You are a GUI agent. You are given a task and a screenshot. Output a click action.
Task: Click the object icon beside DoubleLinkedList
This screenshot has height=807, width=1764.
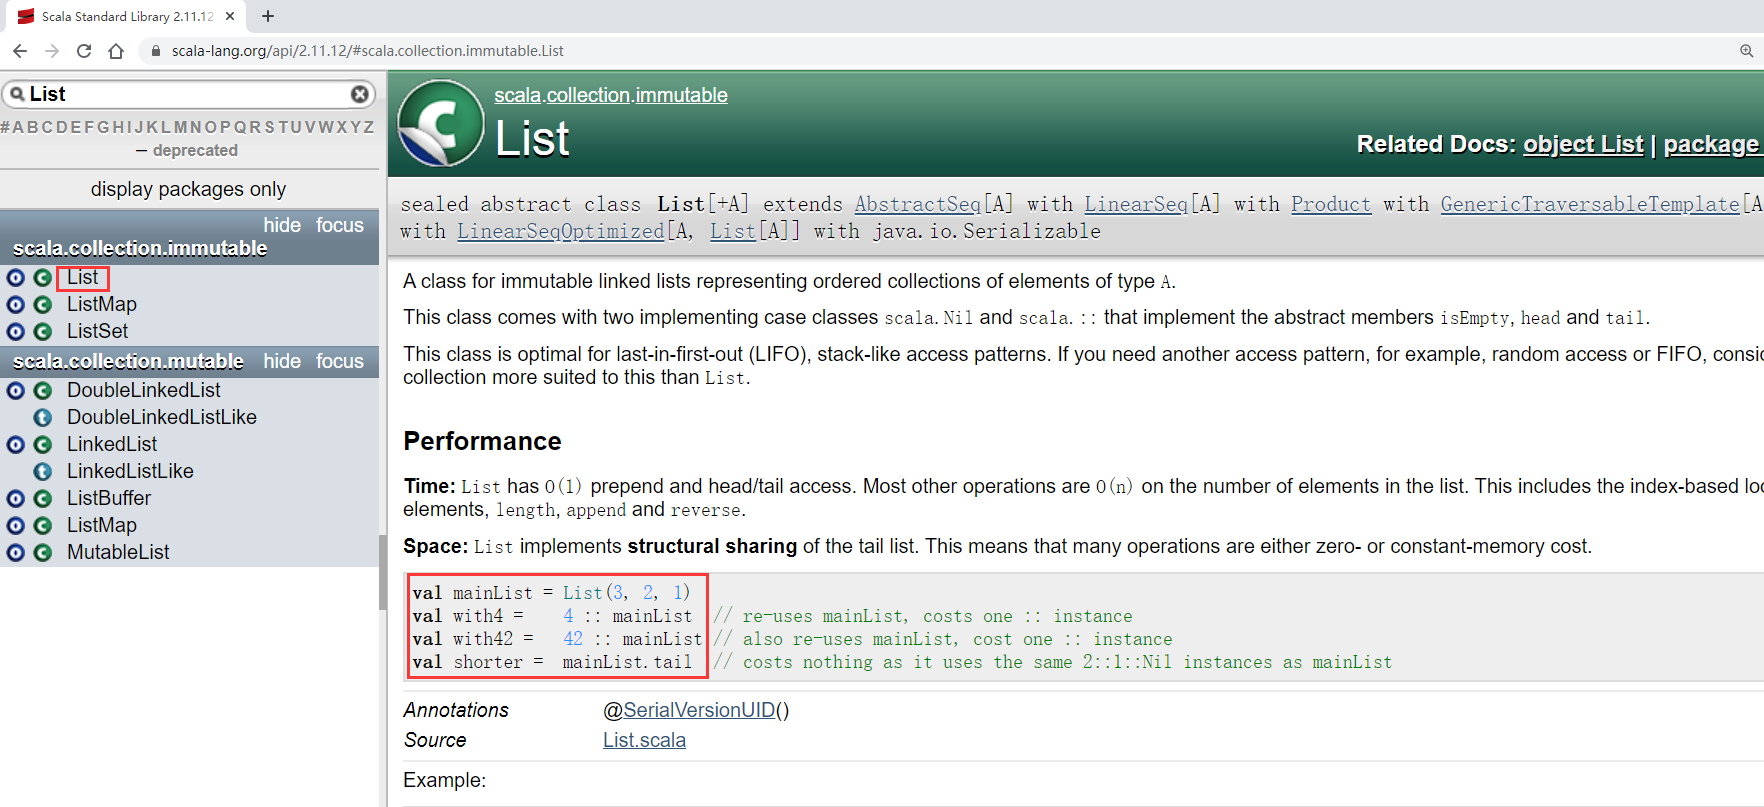pyautogui.click(x=16, y=391)
